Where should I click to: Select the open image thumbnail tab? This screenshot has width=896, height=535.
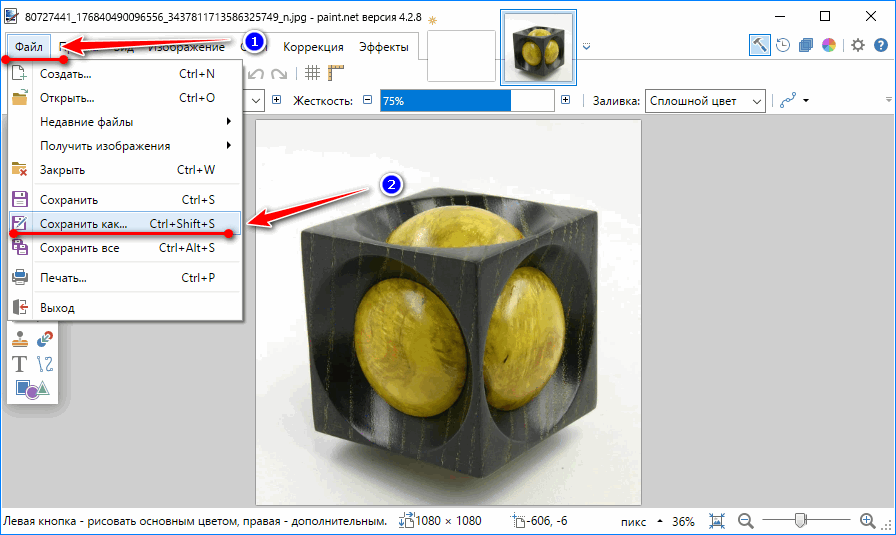[x=538, y=46]
